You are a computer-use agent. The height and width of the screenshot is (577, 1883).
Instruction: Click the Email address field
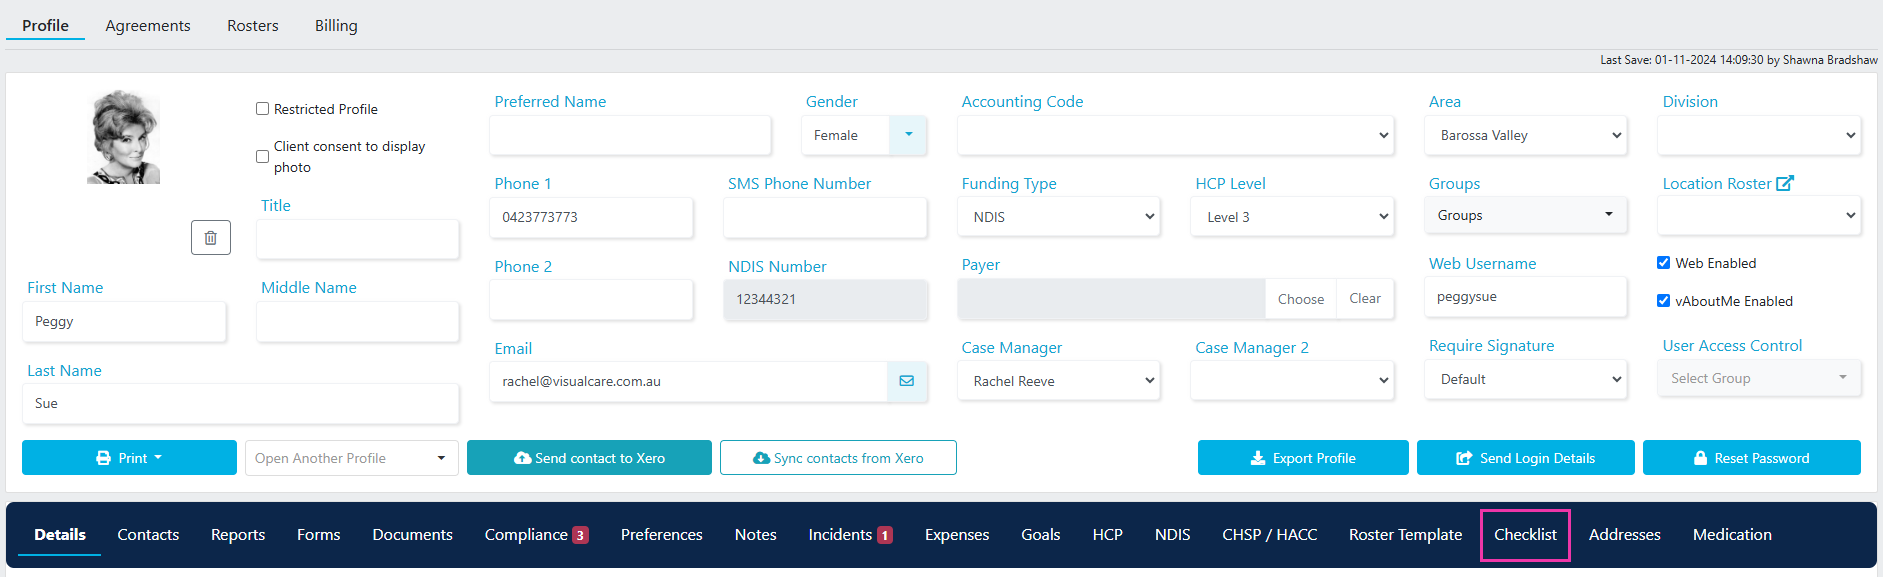[x=688, y=381]
